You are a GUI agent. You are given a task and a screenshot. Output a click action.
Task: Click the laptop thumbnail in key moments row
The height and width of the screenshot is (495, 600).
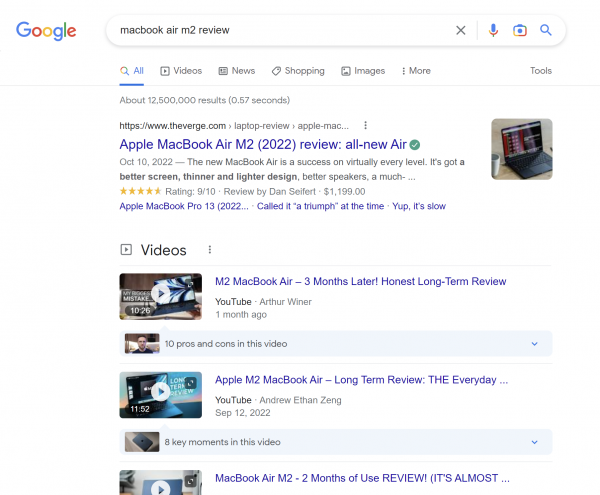pyautogui.click(x=142, y=442)
